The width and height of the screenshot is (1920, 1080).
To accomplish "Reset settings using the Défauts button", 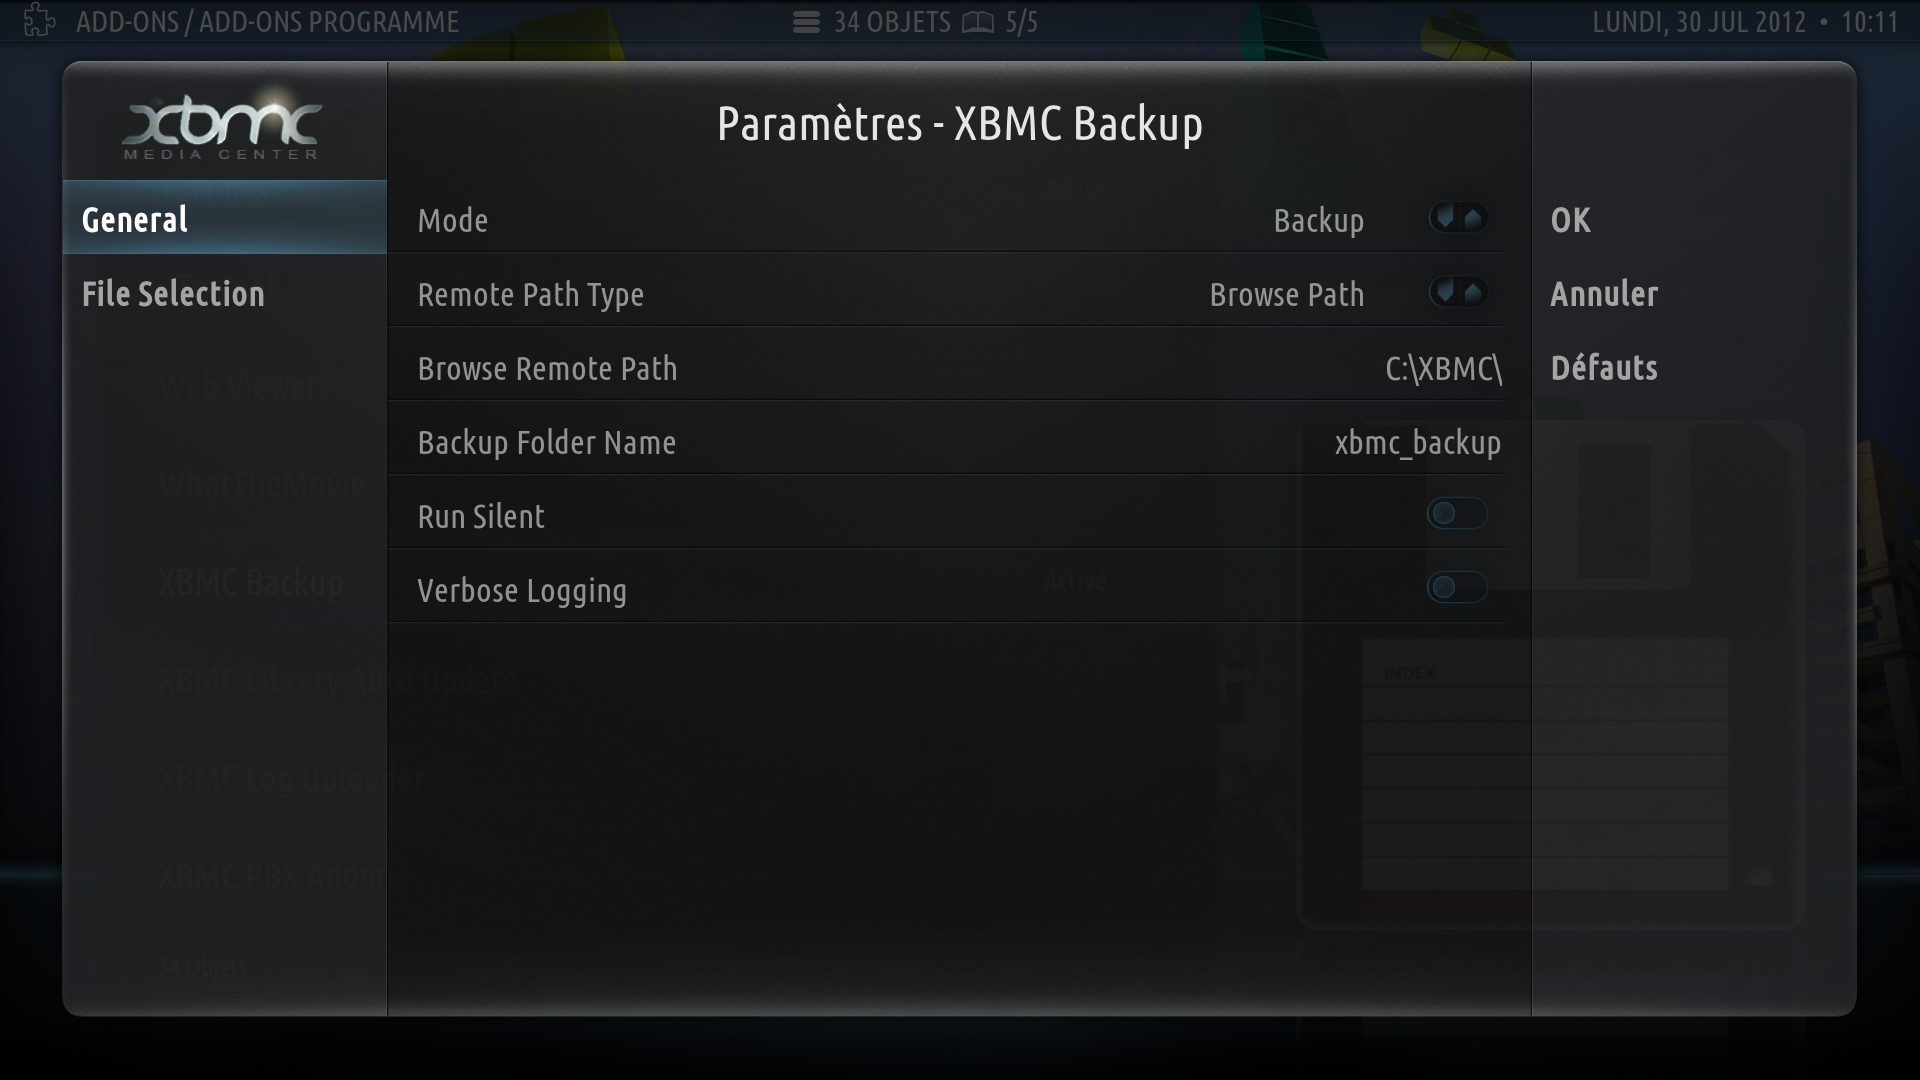I will [1604, 368].
